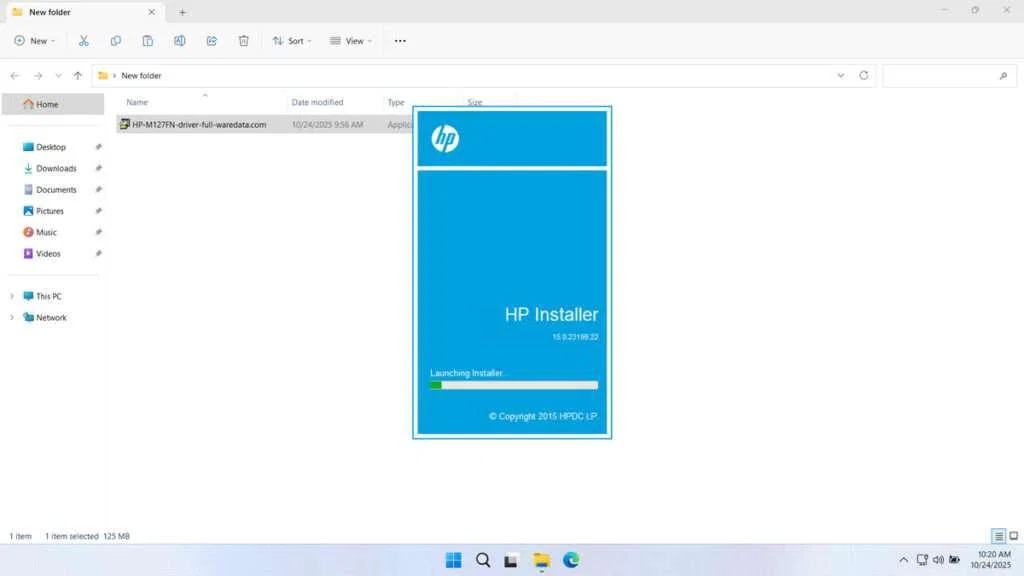Screen dimensions: 1024x576
Task: Pin or unpin the Downloads folder
Action: click(x=98, y=168)
